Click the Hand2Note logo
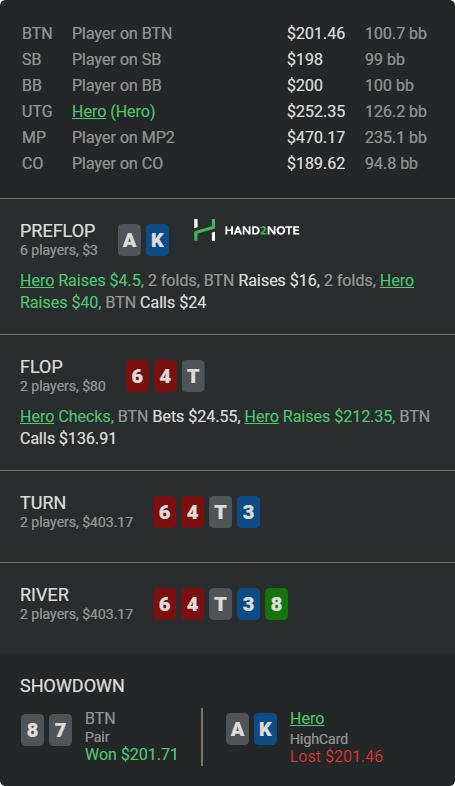Image resolution: width=455 pixels, height=786 pixels. tap(247, 230)
